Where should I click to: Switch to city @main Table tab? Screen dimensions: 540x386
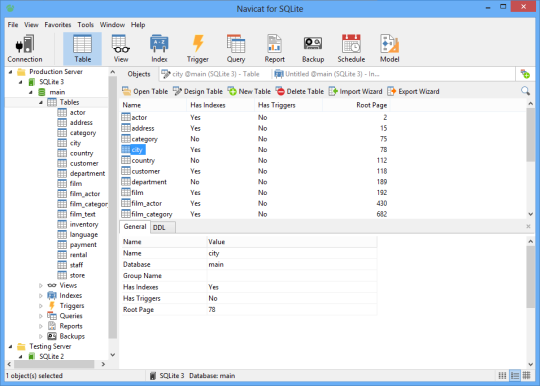[210, 74]
